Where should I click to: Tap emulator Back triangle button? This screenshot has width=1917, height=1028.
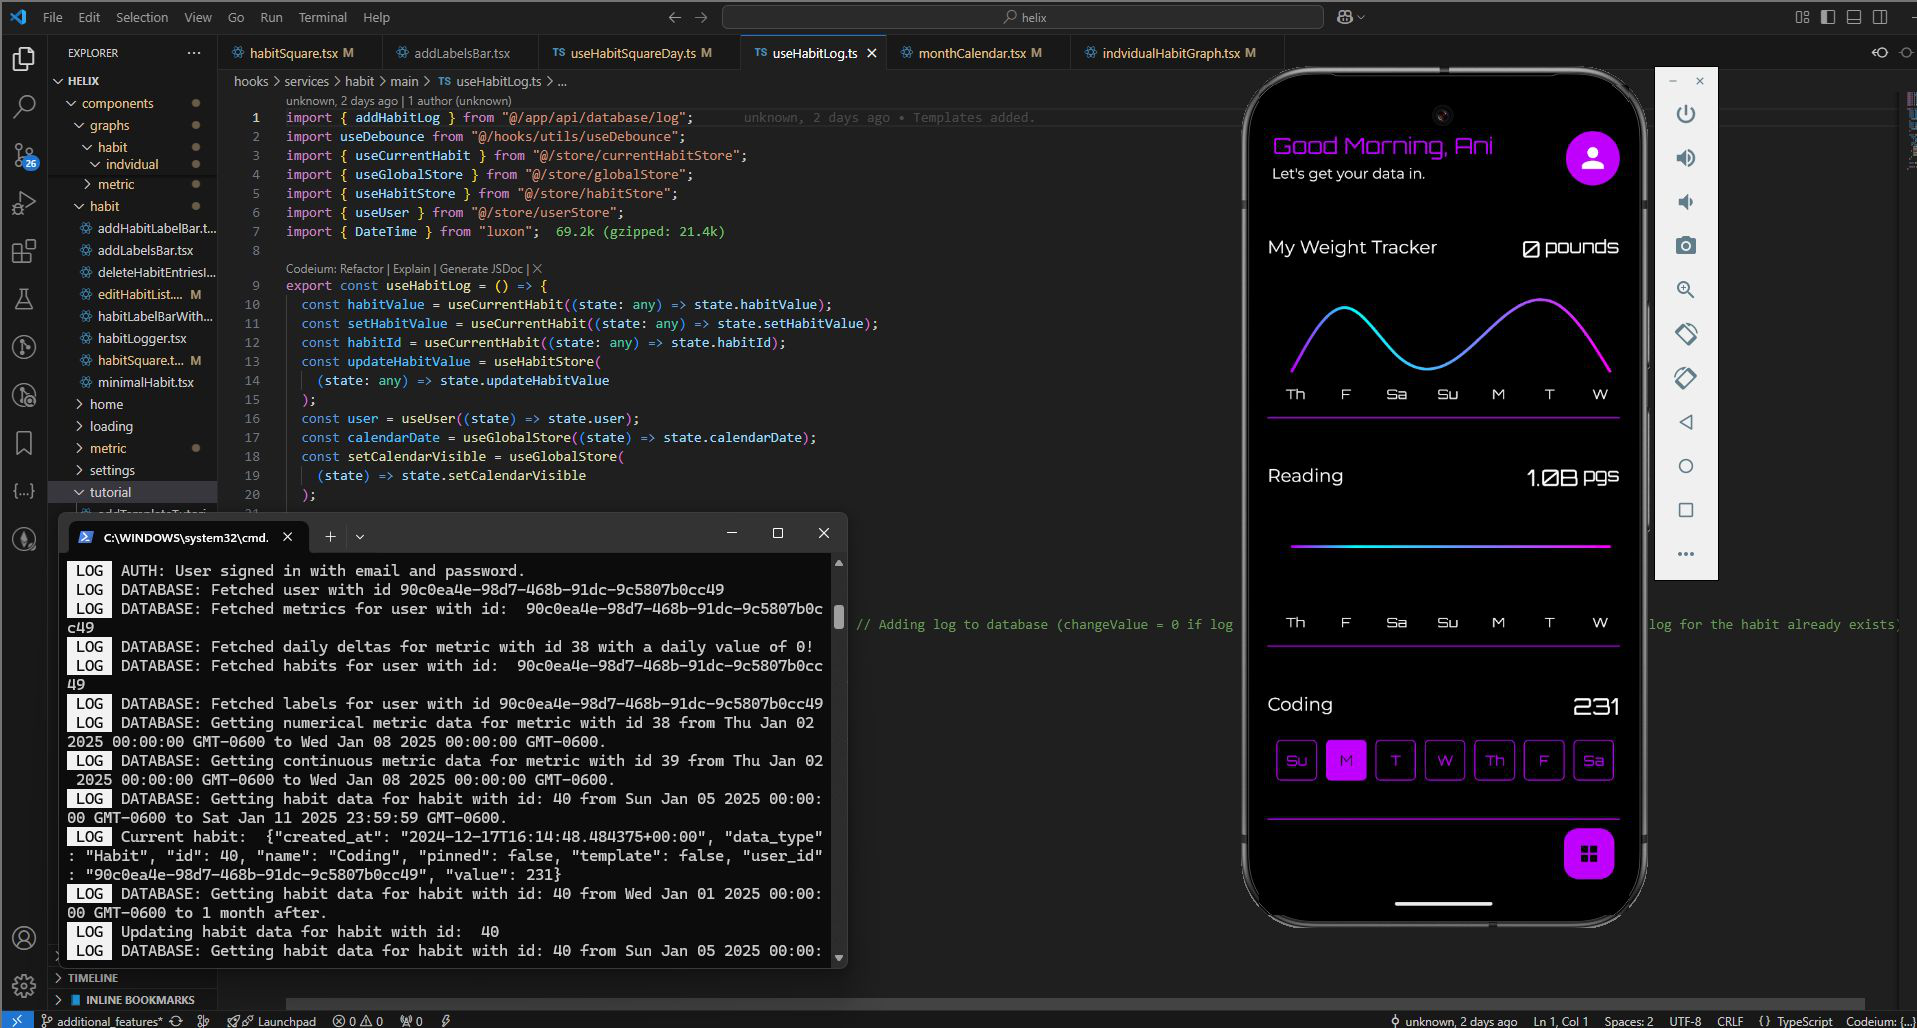pyautogui.click(x=1685, y=422)
